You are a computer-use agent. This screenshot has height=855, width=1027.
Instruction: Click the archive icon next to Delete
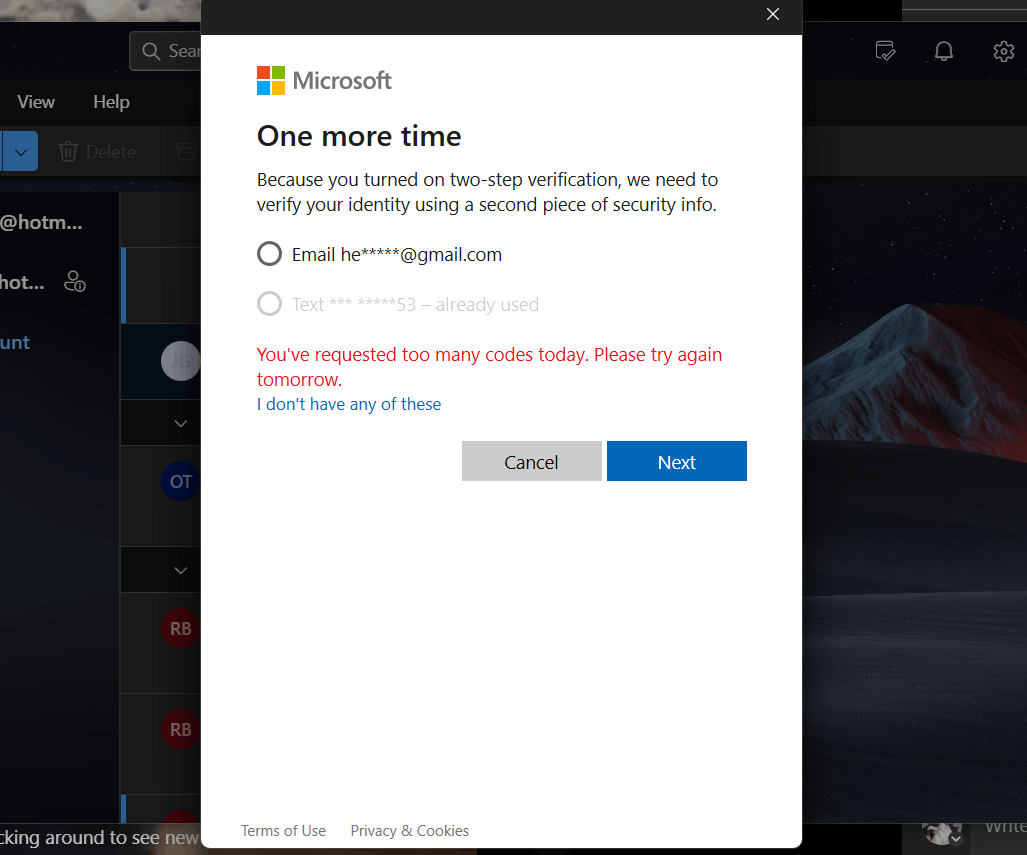point(185,151)
